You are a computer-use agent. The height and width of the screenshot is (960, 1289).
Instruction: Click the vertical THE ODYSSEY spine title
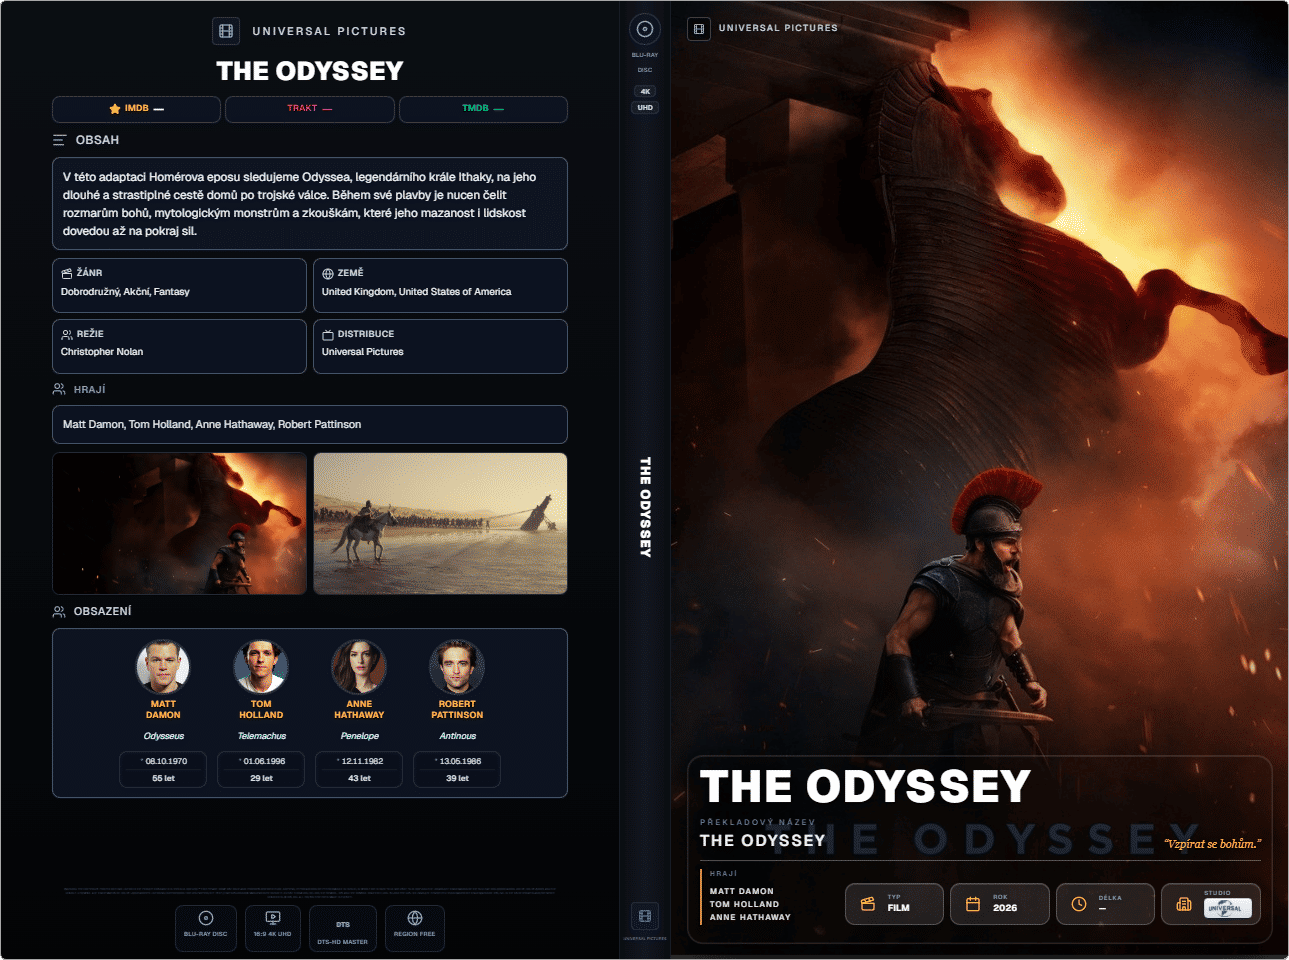[x=645, y=507]
